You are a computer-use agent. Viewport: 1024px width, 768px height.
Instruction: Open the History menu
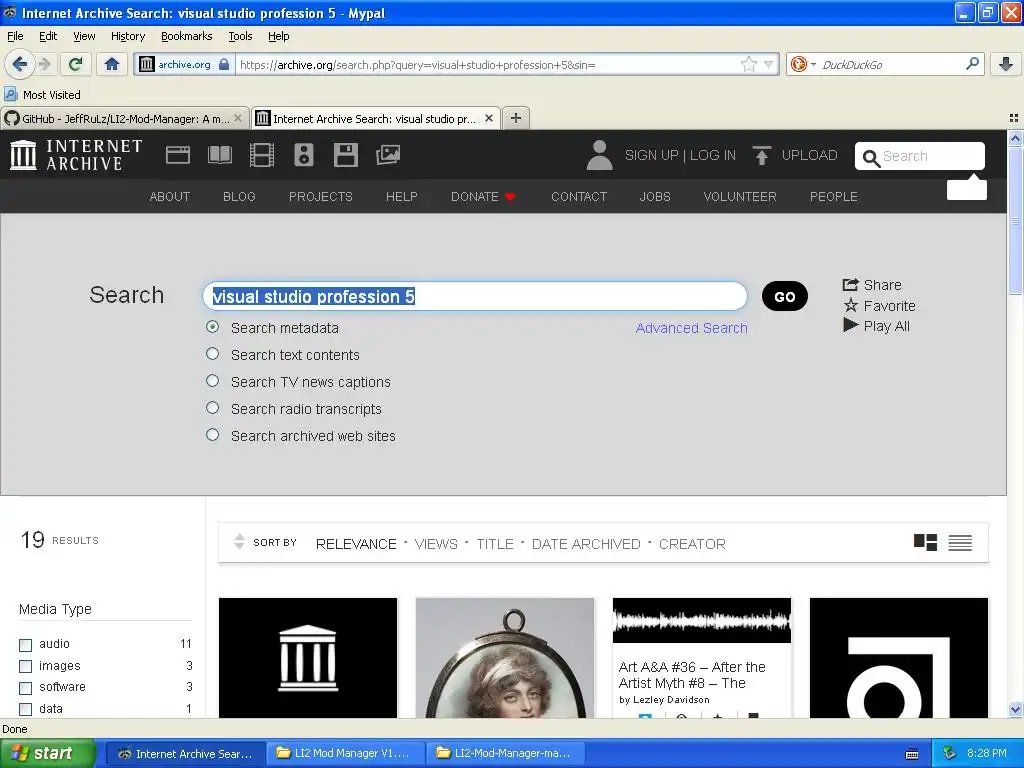(x=127, y=36)
